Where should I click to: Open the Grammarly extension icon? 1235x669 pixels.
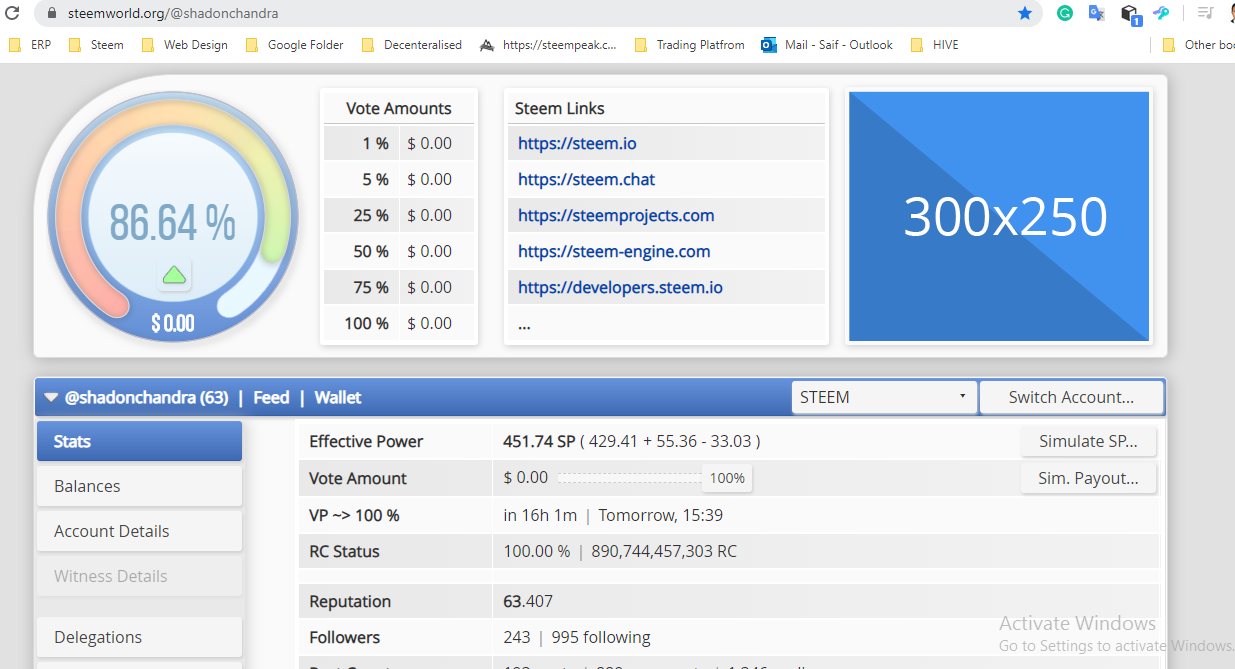click(1065, 14)
